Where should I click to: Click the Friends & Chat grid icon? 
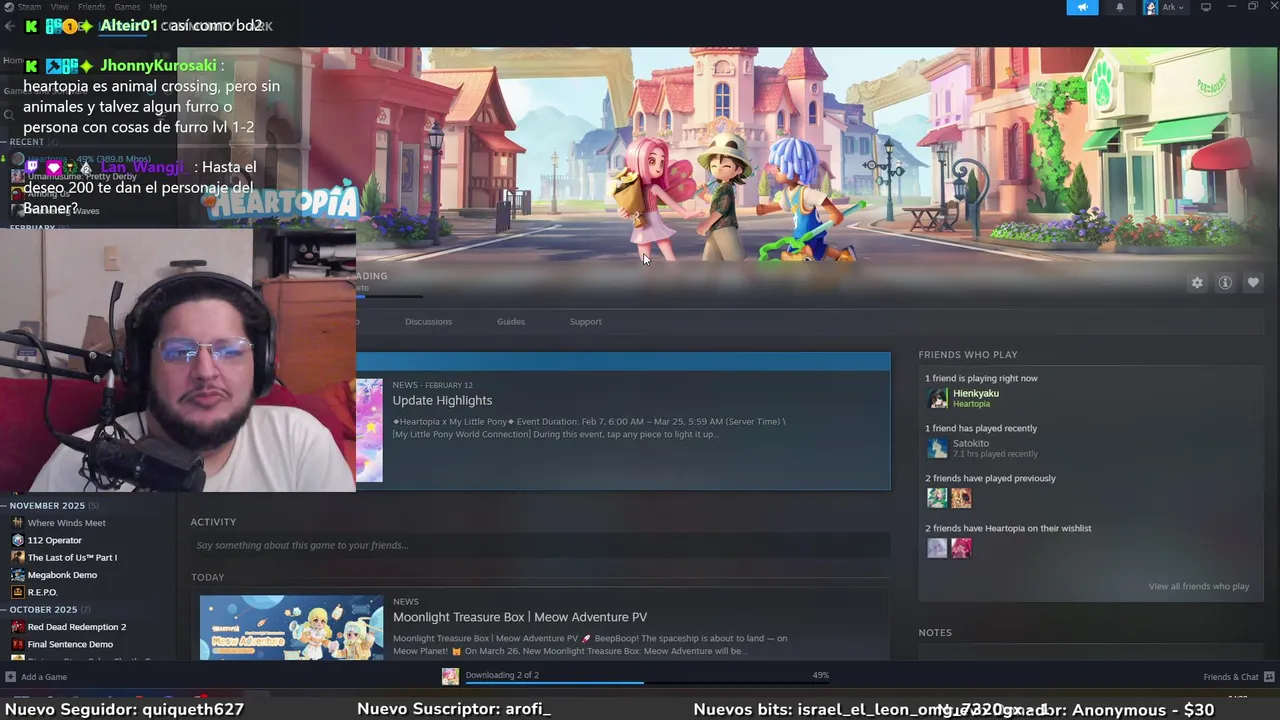(1269, 677)
